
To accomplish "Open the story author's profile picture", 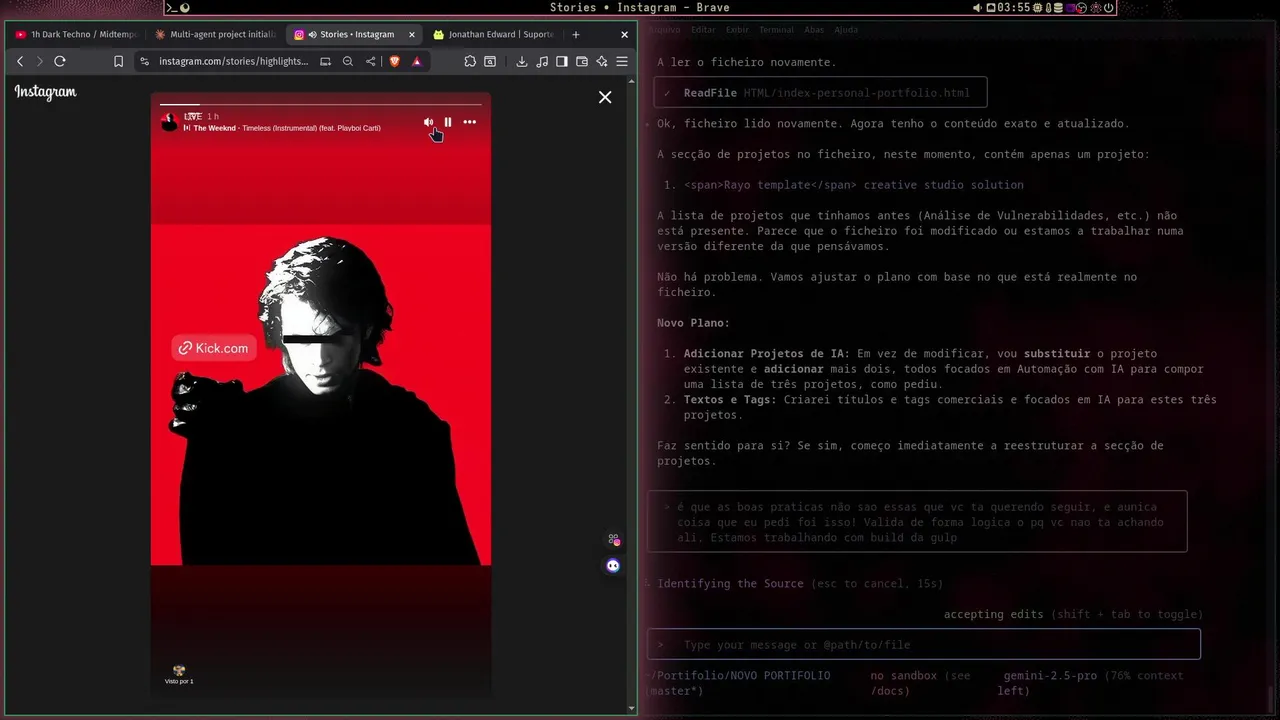I will 169,122.
